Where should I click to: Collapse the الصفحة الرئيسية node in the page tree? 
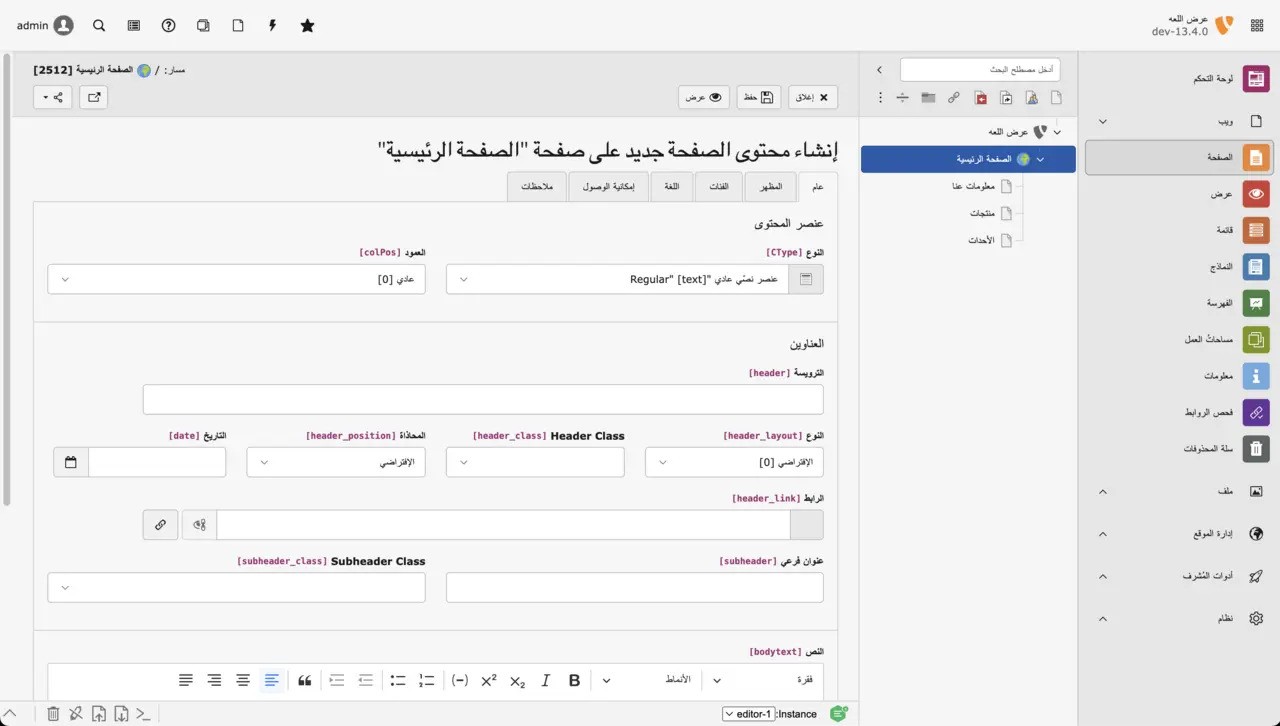pos(1040,158)
